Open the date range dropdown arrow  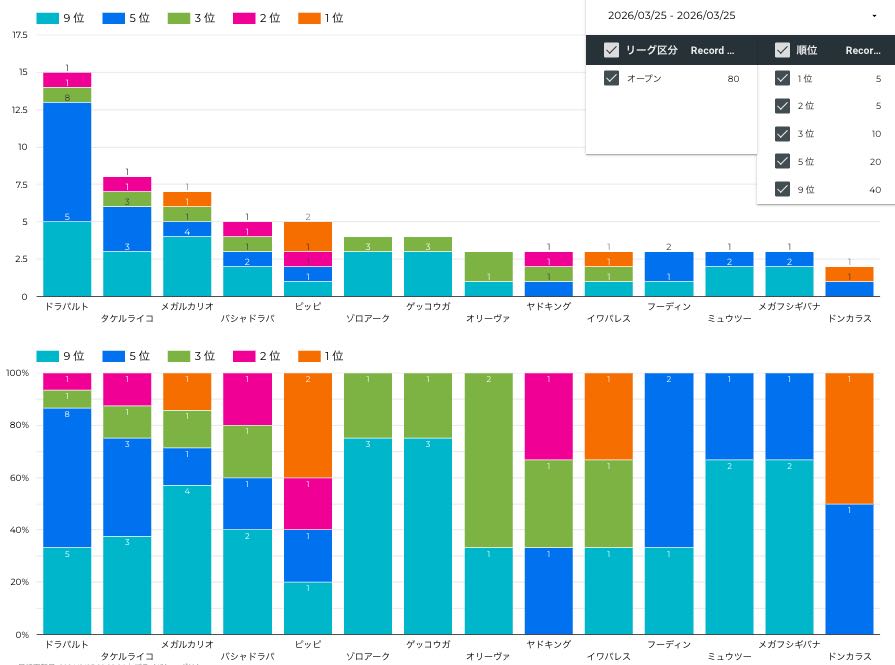point(874,16)
